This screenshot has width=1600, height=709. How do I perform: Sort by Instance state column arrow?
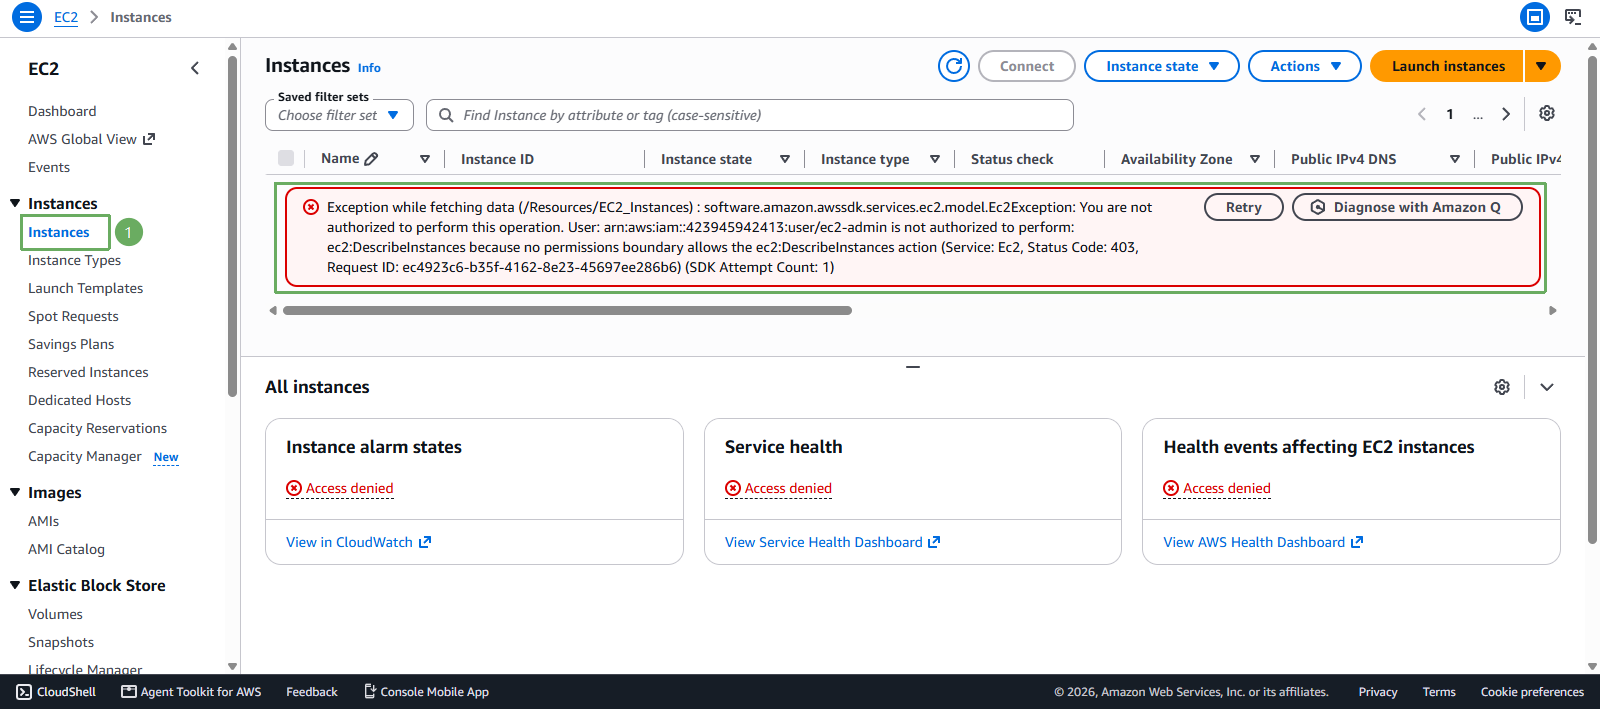point(785,159)
